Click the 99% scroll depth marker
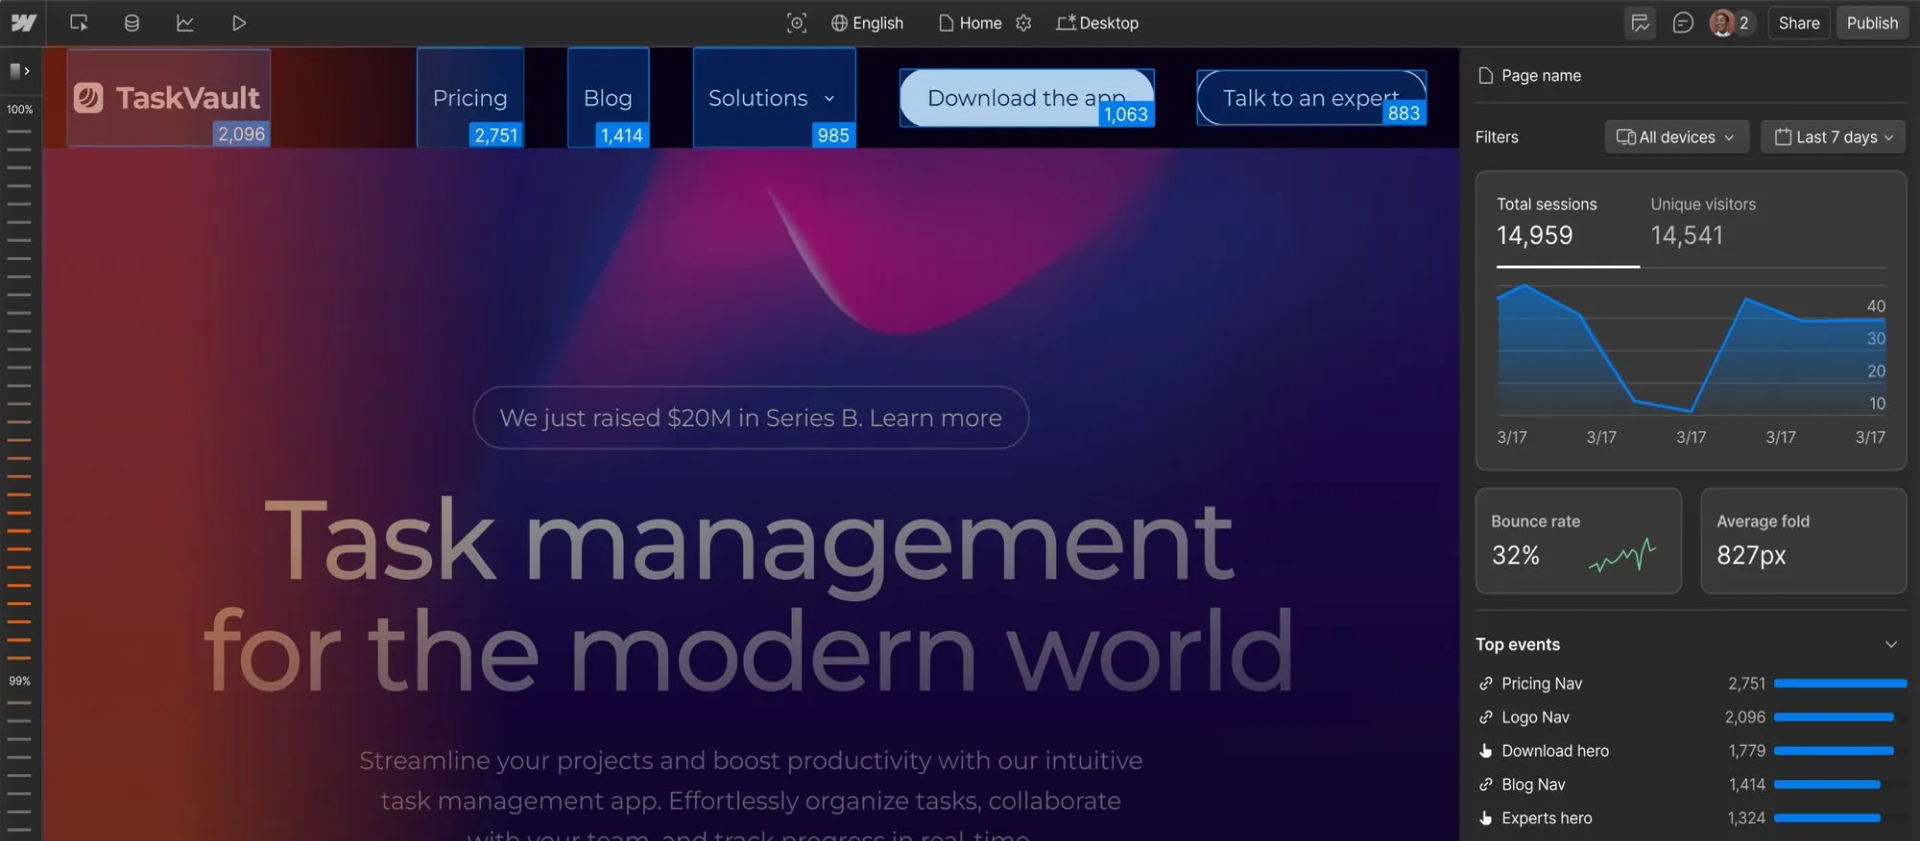Image resolution: width=1920 pixels, height=841 pixels. 20,681
